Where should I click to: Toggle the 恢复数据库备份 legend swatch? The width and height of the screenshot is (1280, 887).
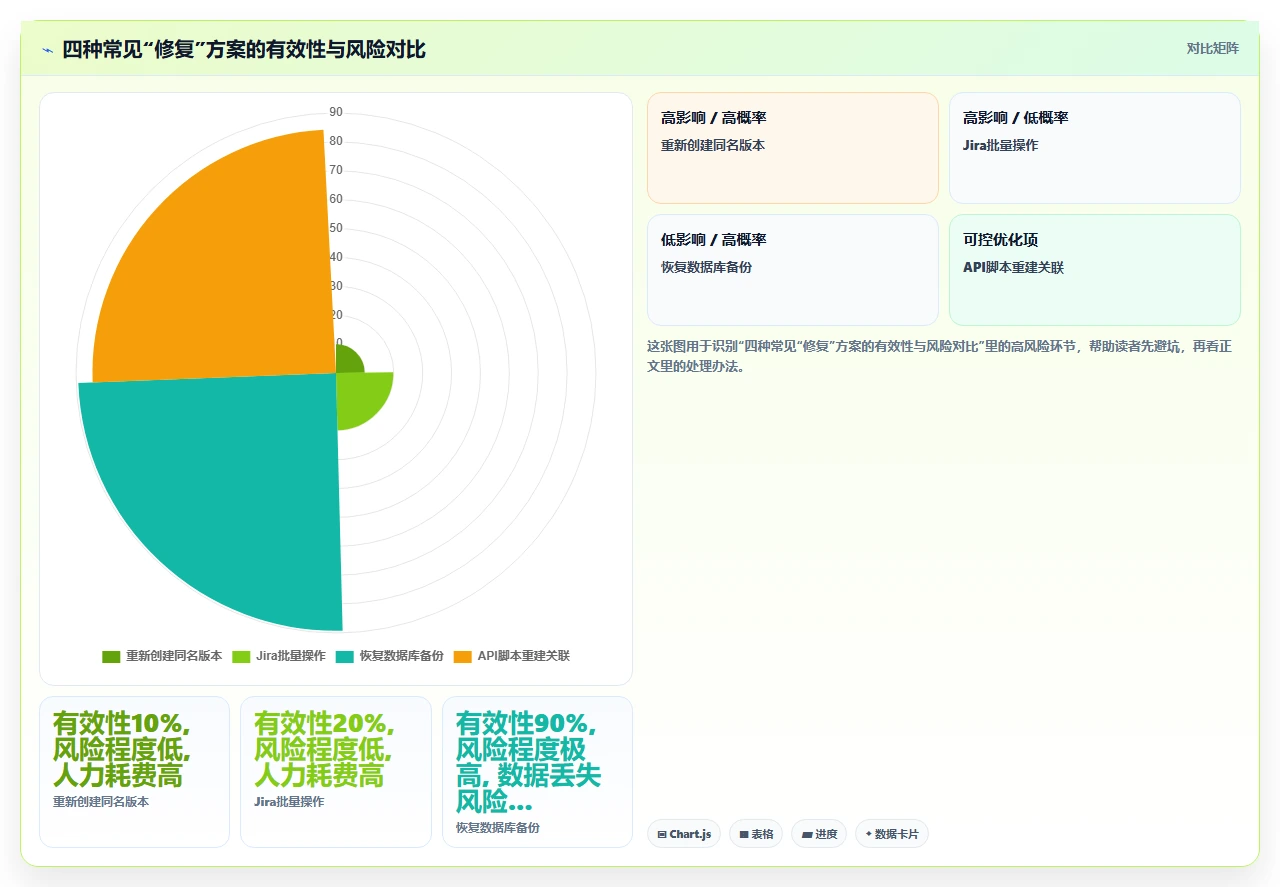(345, 657)
